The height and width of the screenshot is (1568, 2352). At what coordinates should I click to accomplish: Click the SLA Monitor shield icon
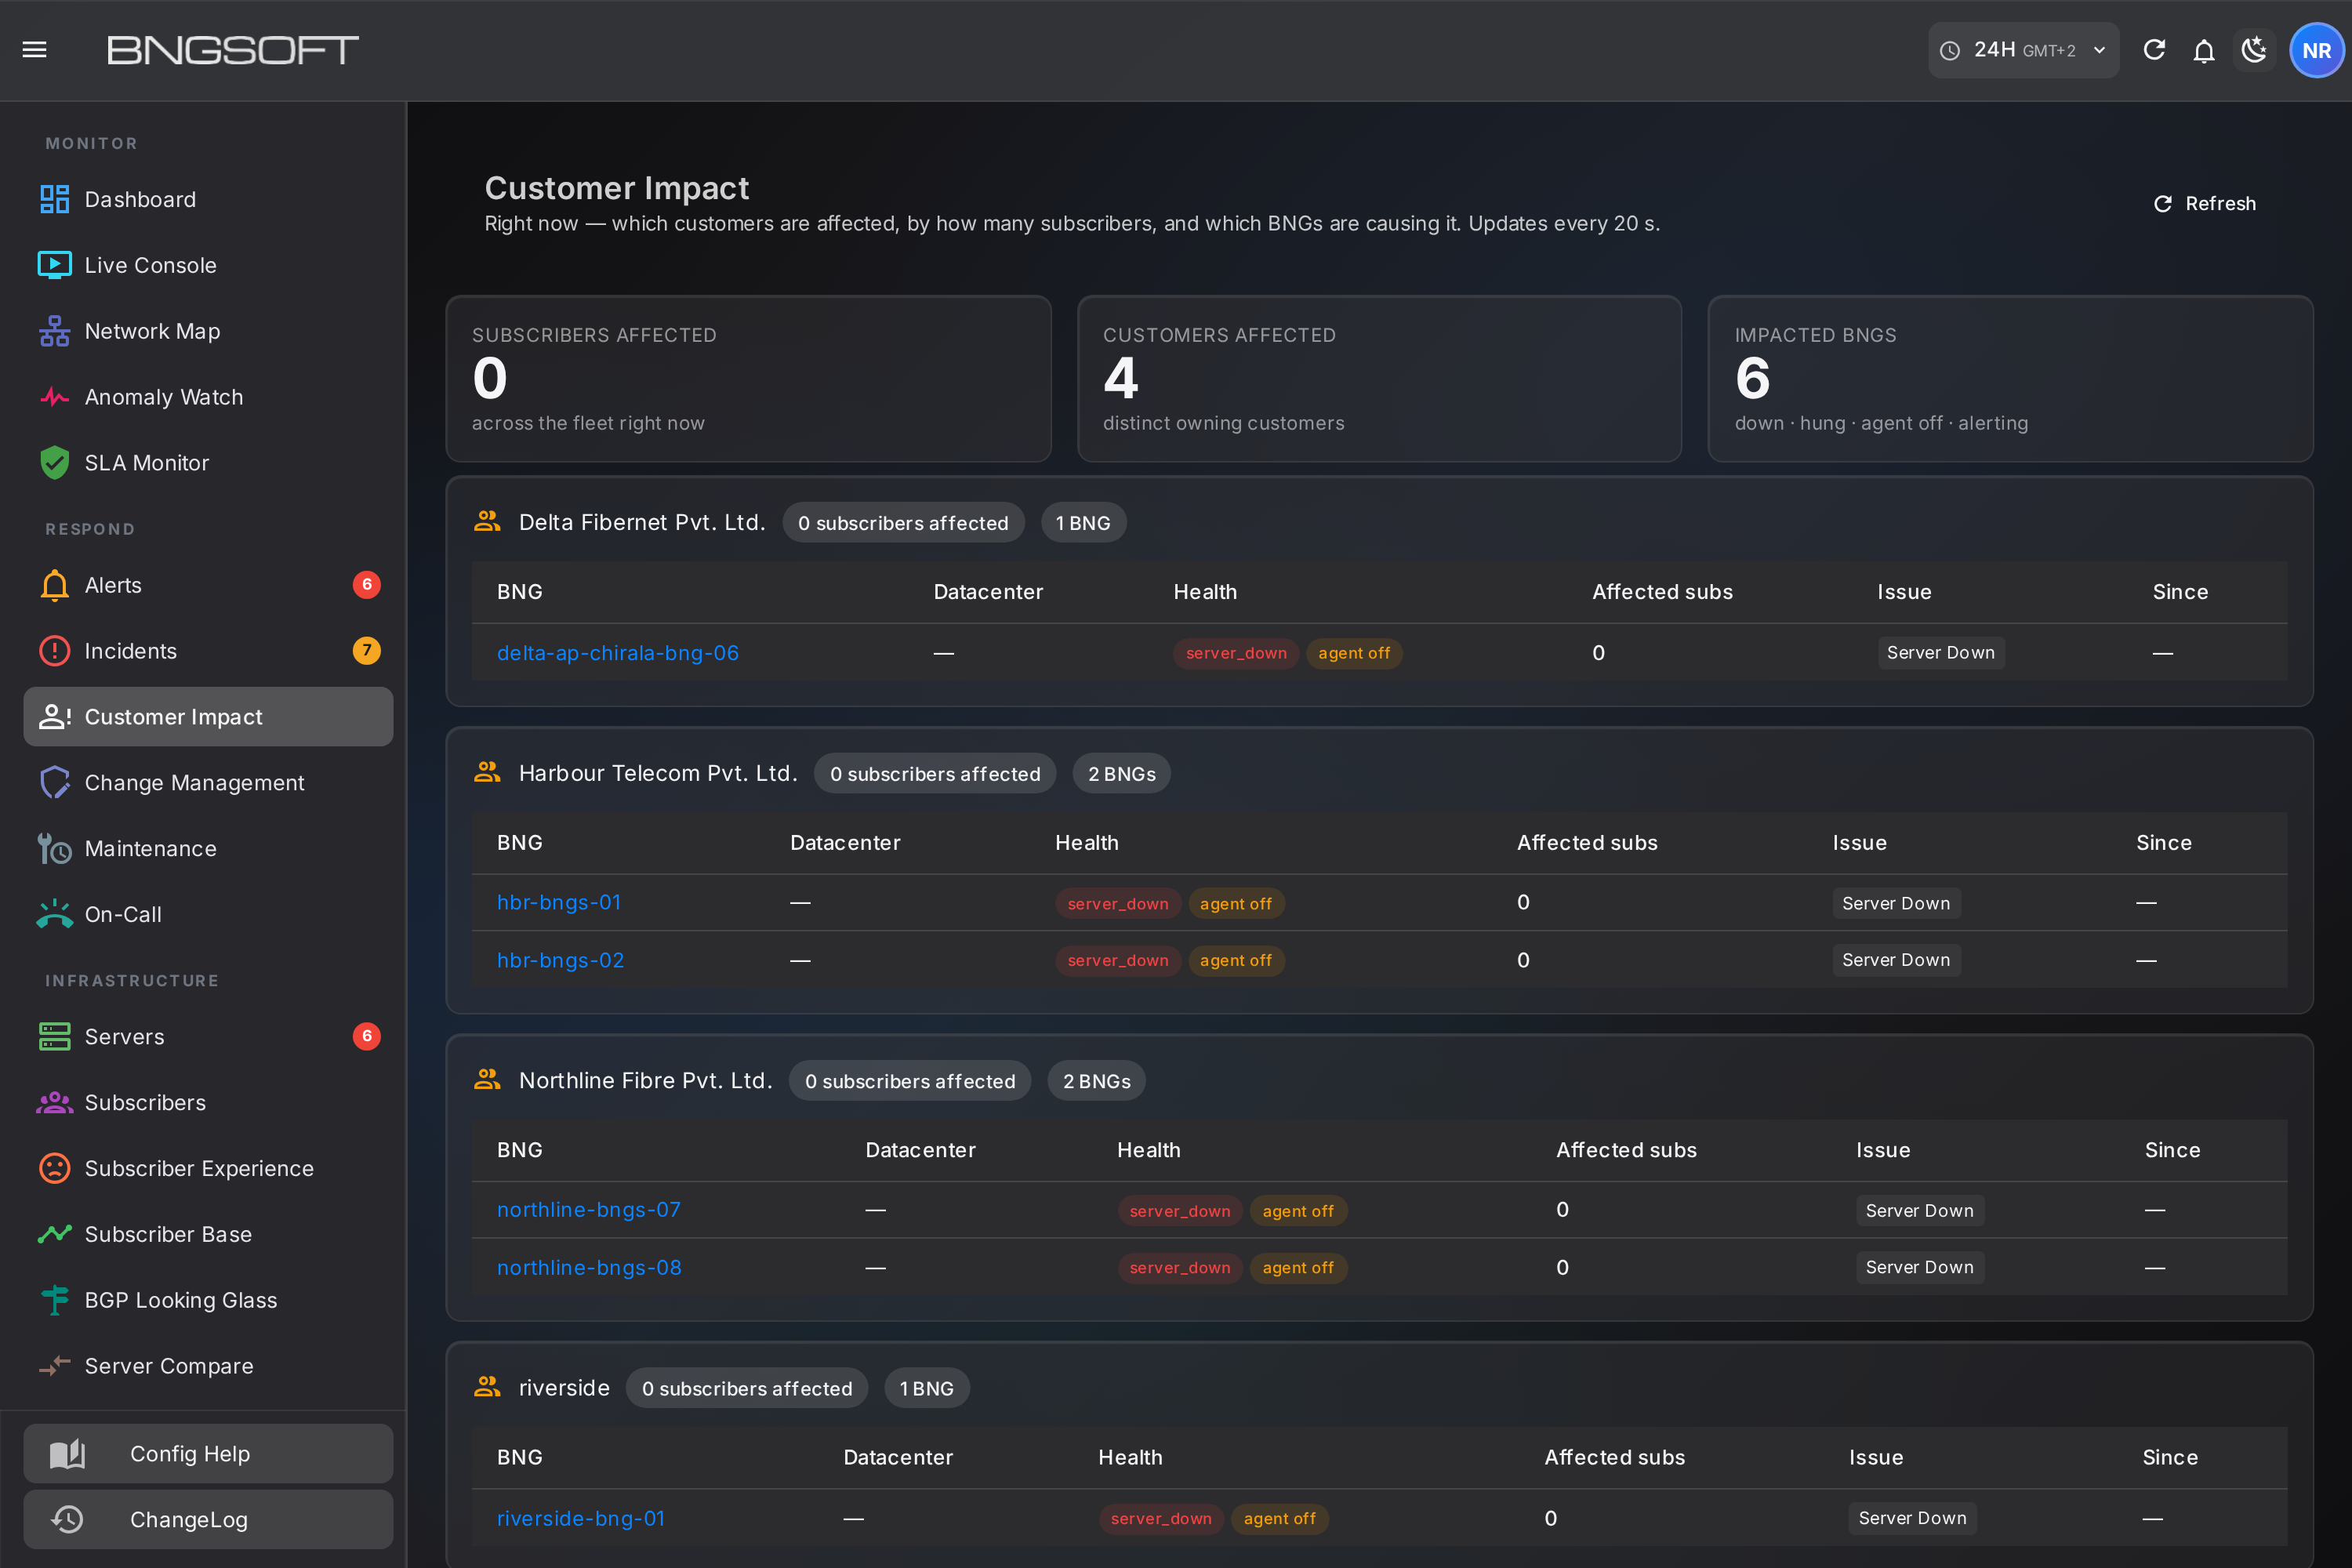pyautogui.click(x=54, y=463)
